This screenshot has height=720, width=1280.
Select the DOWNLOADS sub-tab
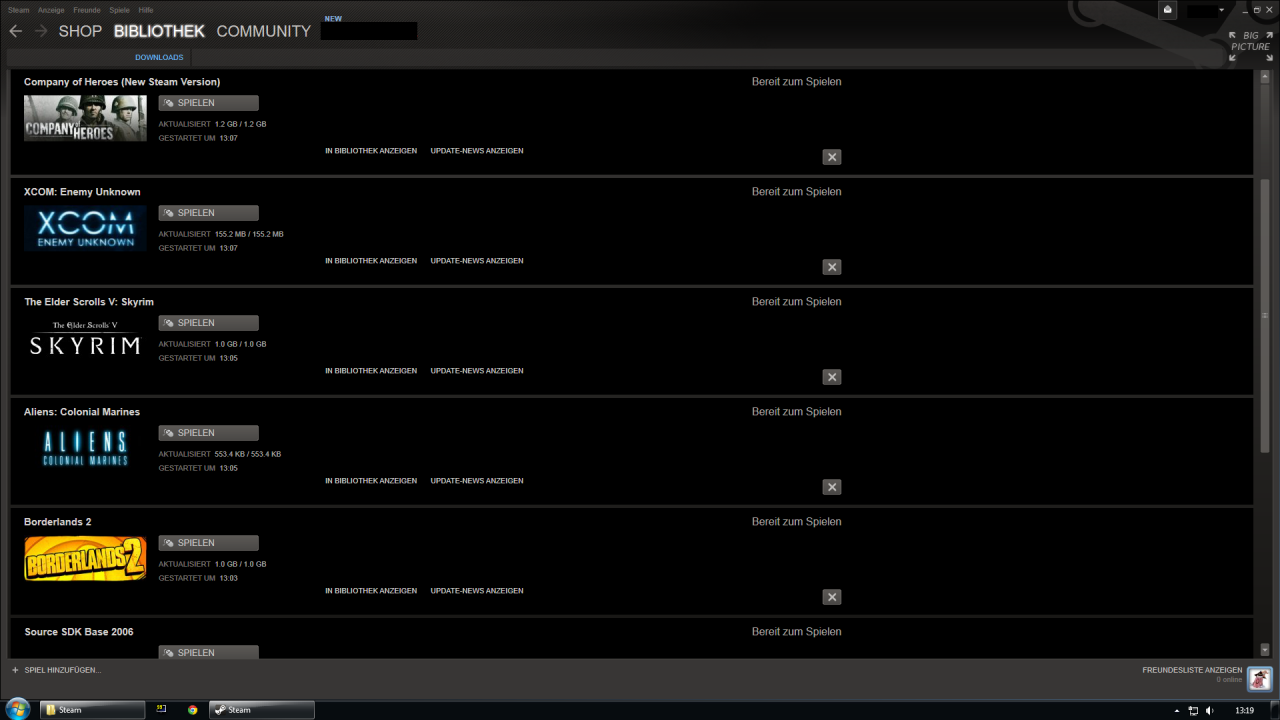pyautogui.click(x=159, y=57)
